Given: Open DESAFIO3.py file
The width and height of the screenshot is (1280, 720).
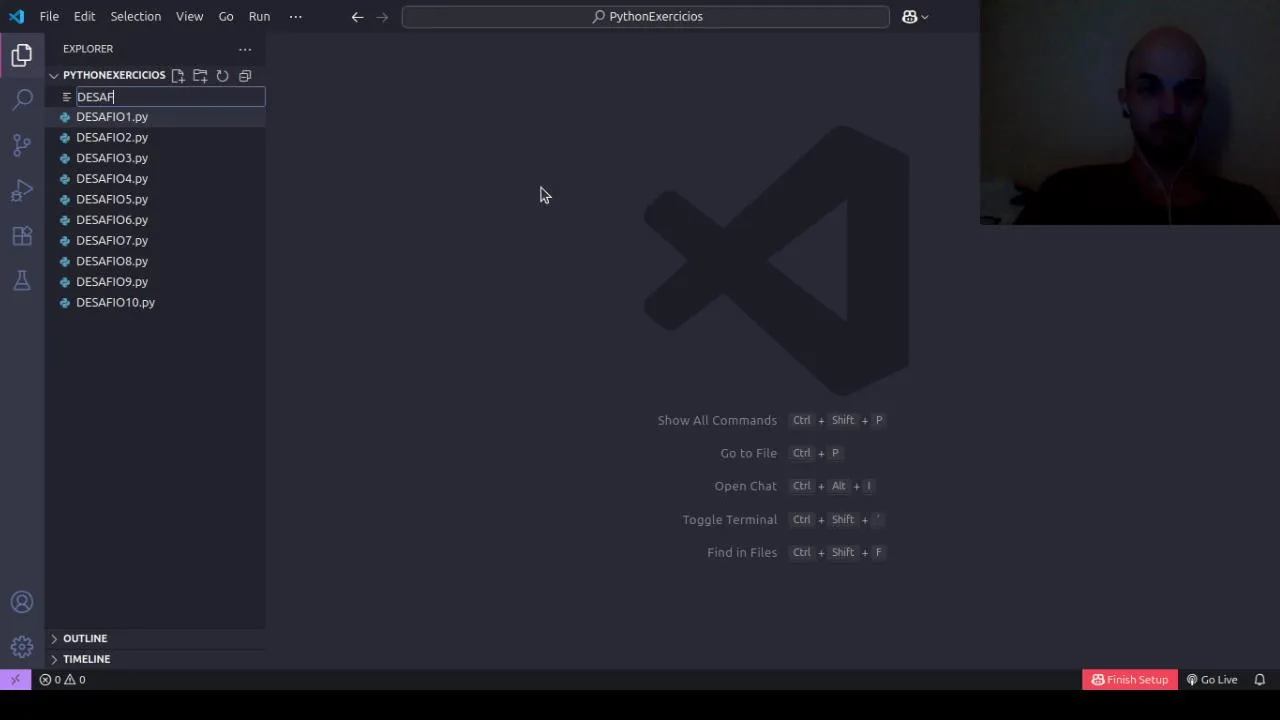Looking at the screenshot, I should coord(112,158).
